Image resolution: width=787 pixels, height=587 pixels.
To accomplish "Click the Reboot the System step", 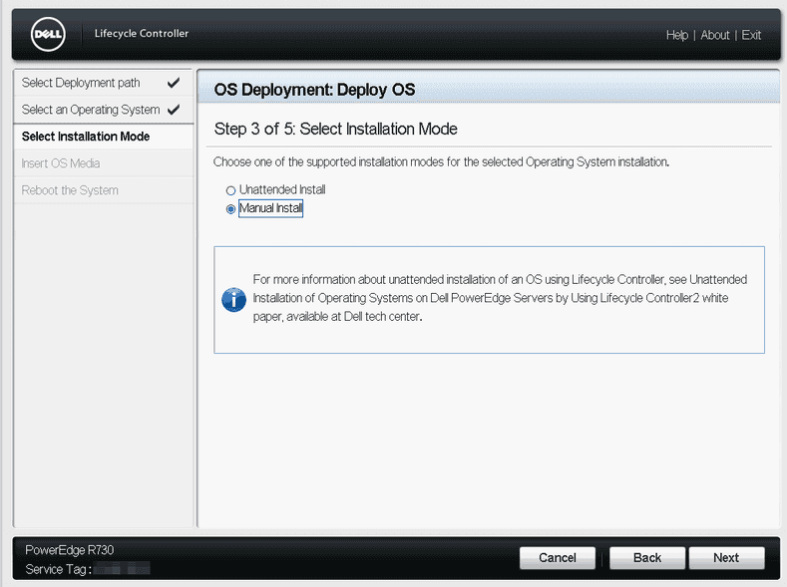I will tap(70, 191).
